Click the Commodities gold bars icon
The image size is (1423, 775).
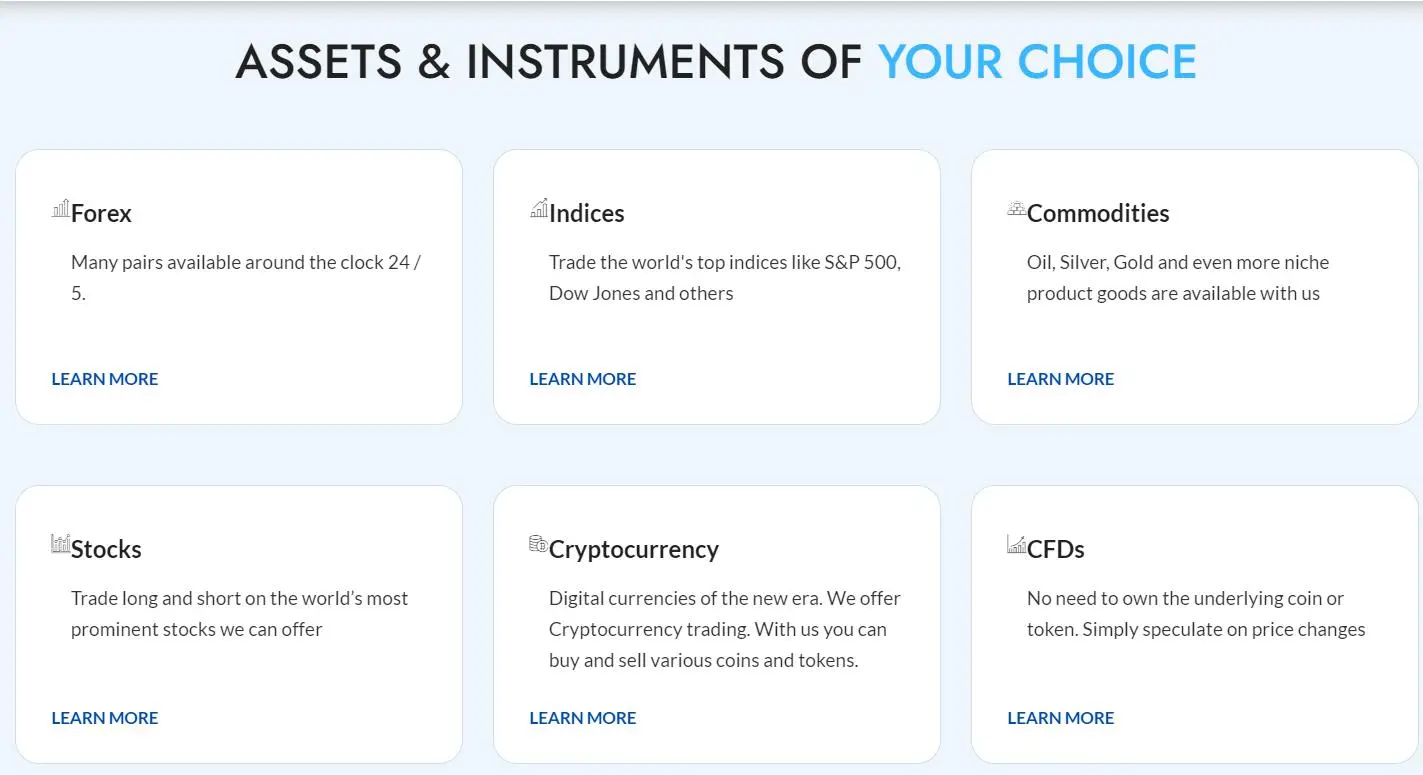tap(1017, 208)
